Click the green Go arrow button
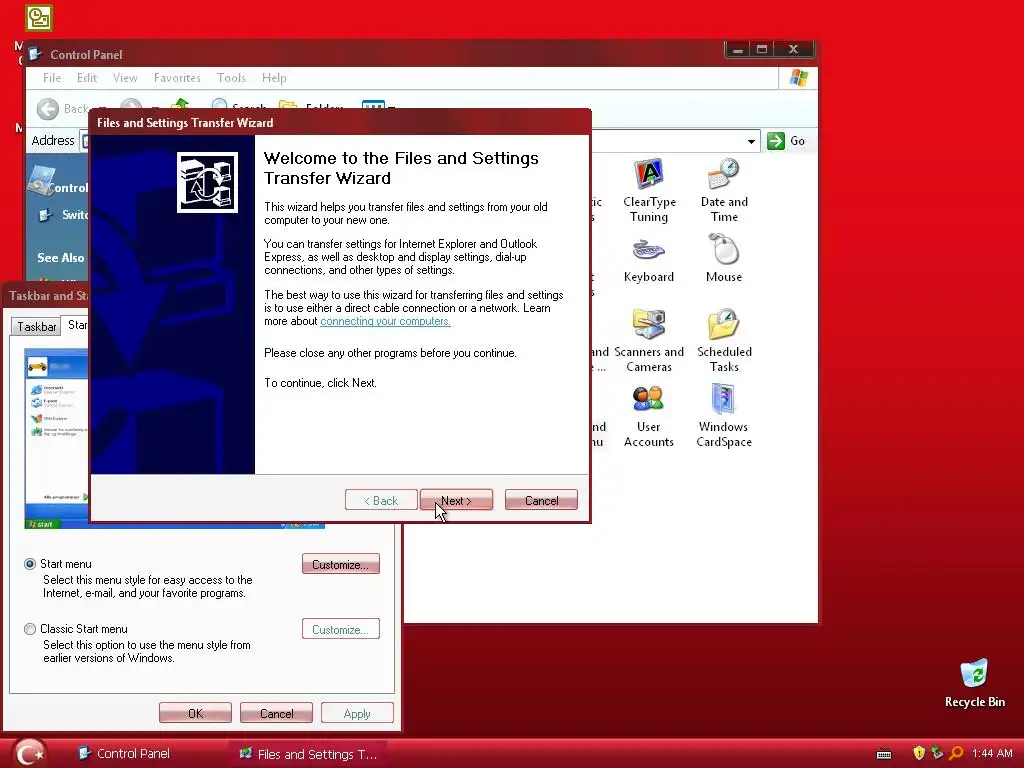The width and height of the screenshot is (1024, 768). (776, 140)
